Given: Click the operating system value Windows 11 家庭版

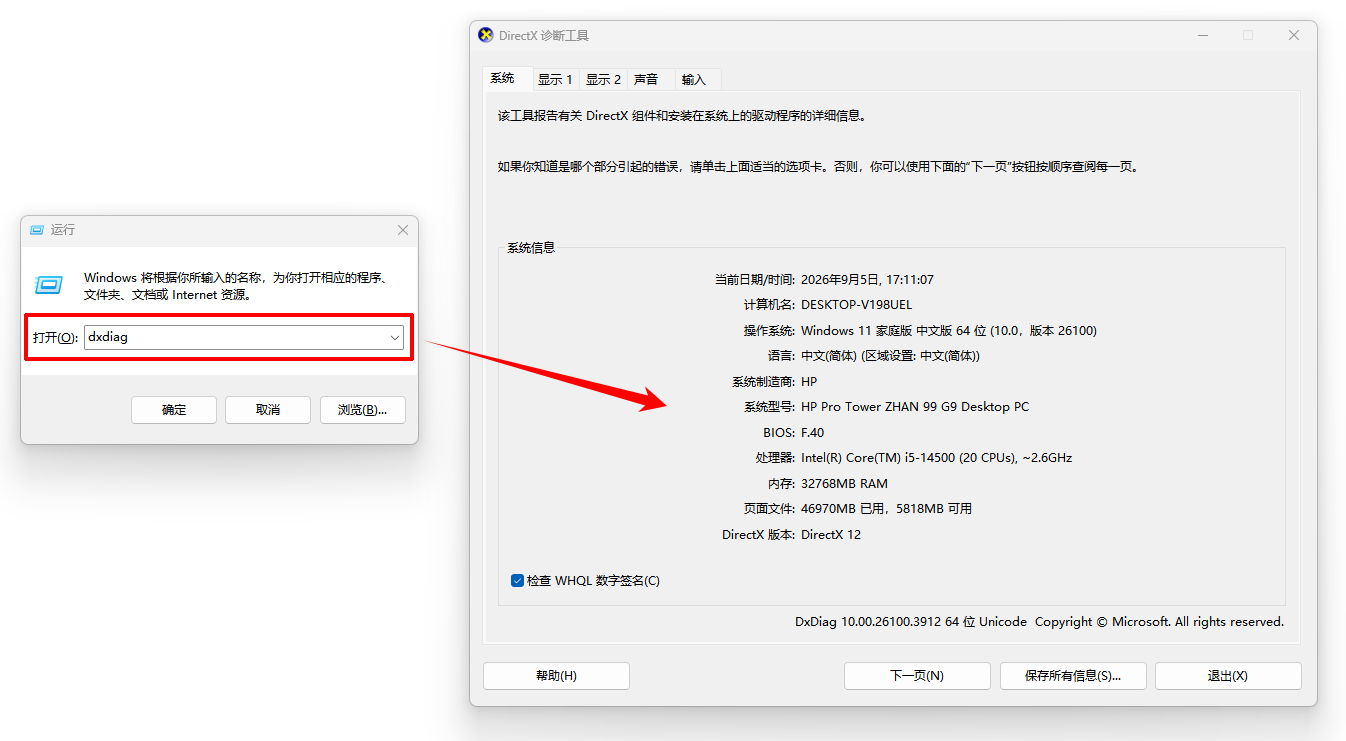Looking at the screenshot, I should pos(949,331).
